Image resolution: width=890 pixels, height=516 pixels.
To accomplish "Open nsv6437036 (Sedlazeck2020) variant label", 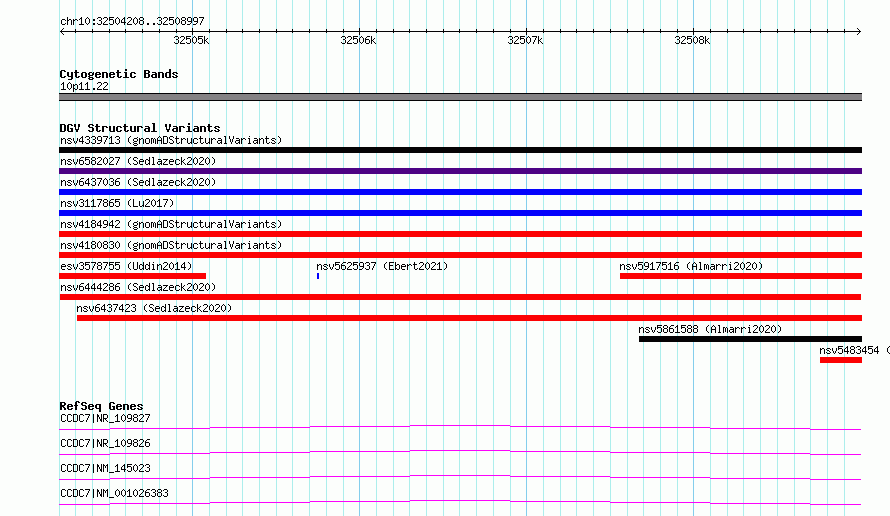I will coord(138,182).
